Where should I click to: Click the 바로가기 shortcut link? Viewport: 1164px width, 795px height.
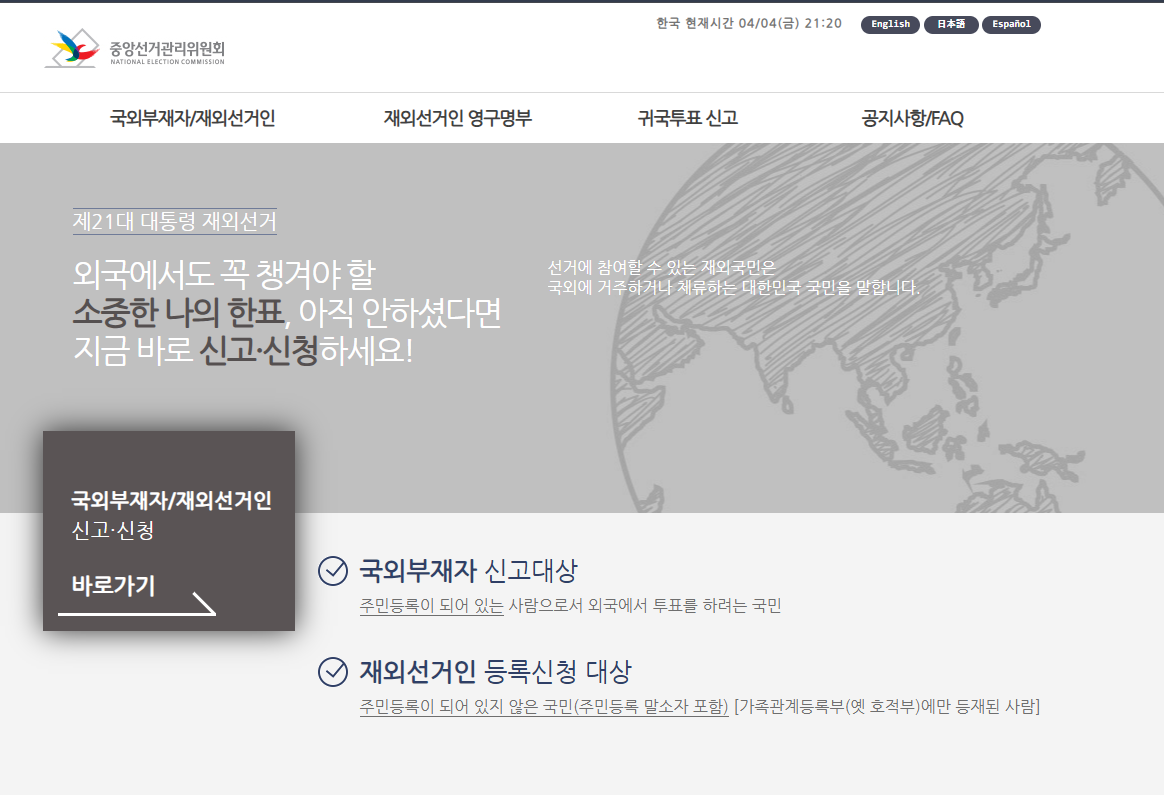114,586
